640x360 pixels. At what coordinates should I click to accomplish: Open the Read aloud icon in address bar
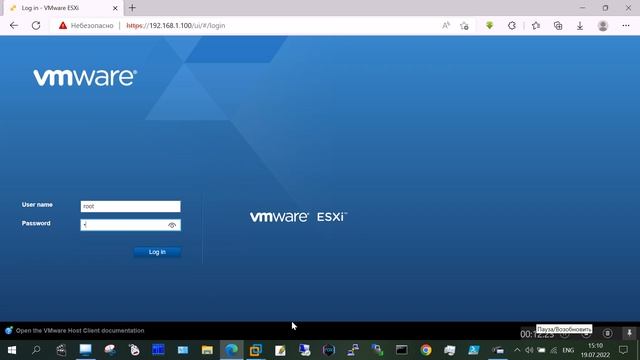point(446,25)
